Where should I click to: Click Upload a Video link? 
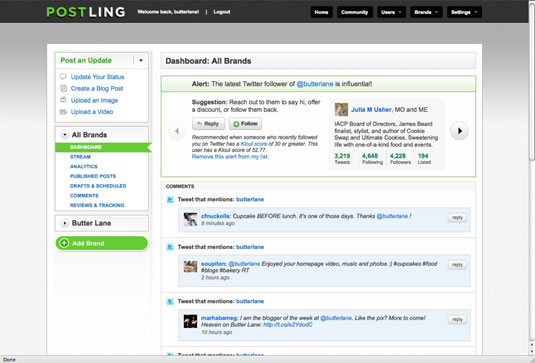(92, 112)
